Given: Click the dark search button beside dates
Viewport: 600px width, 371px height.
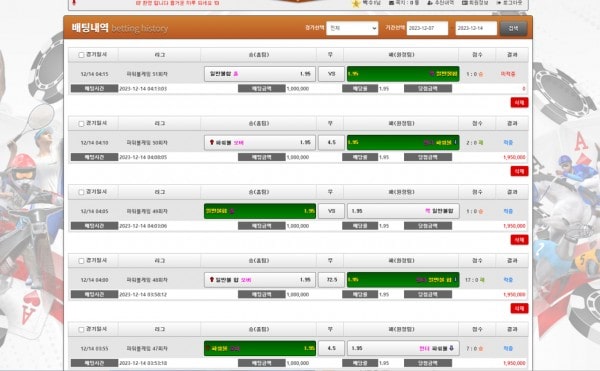Looking at the screenshot, I should tap(513, 28).
